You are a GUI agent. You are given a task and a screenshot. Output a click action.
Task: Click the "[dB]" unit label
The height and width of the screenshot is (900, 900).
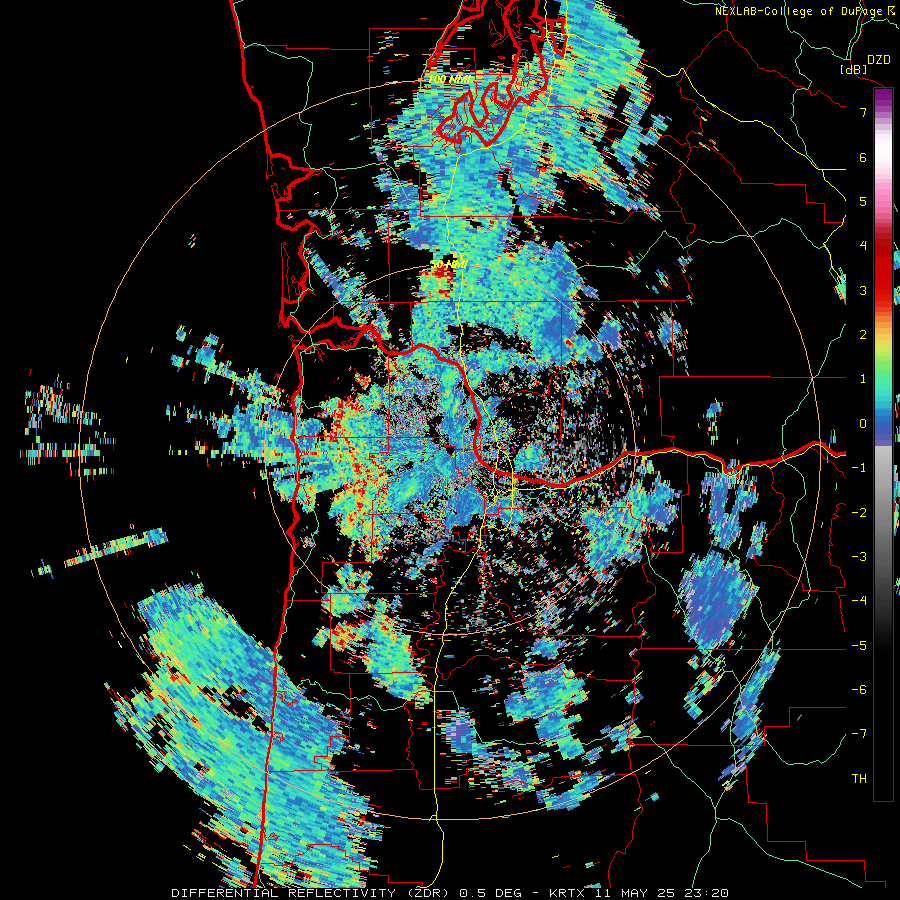tap(854, 69)
